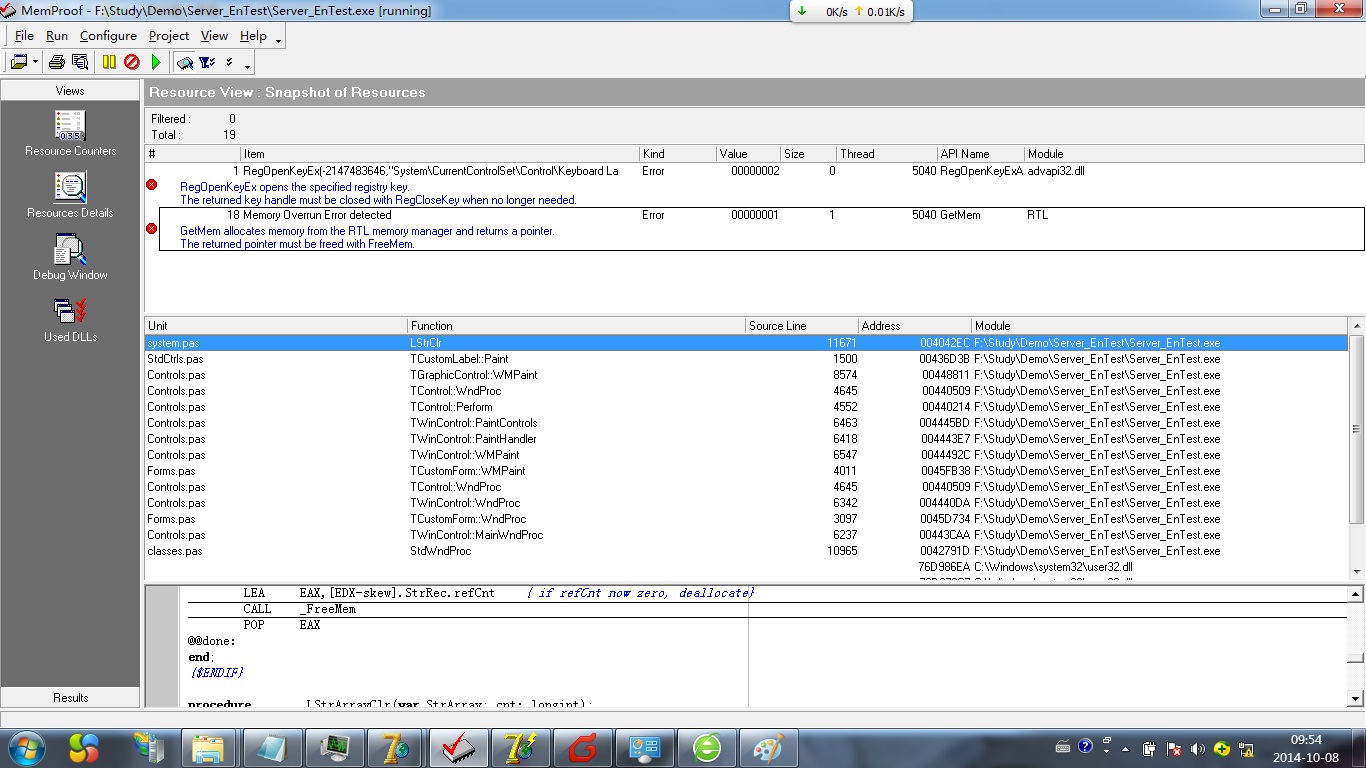Expand the toolbar overflow chevron

pos(248,66)
